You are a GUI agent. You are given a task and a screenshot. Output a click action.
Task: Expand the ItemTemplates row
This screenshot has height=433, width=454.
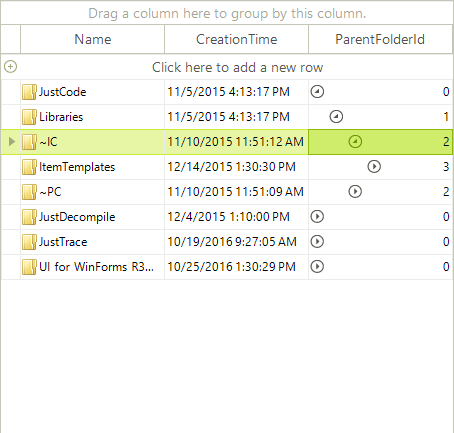point(374,167)
